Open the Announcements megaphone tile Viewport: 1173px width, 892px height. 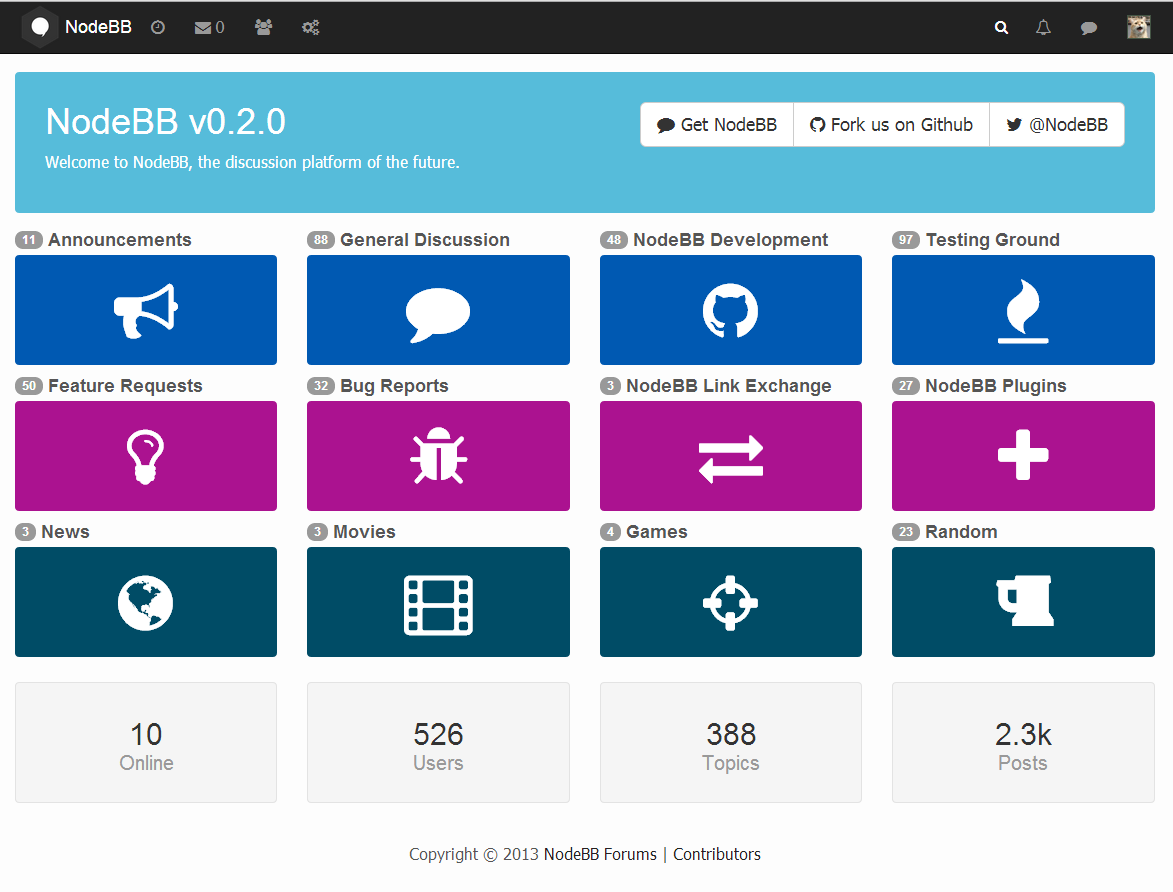coord(146,310)
